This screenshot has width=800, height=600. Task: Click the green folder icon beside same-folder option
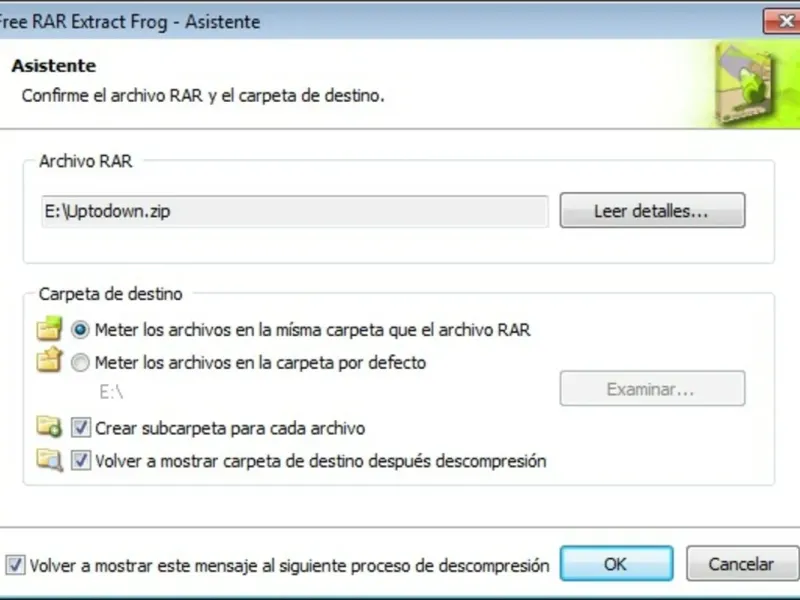click(x=49, y=329)
